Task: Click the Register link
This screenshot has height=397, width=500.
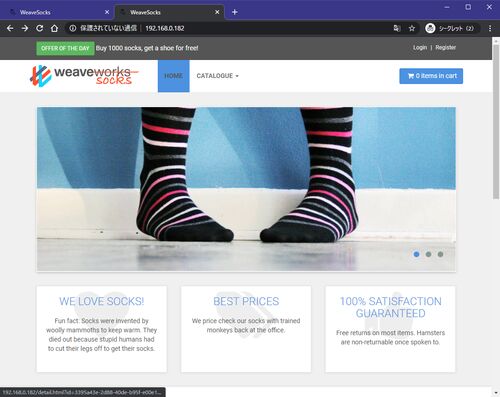Action: coord(445,48)
